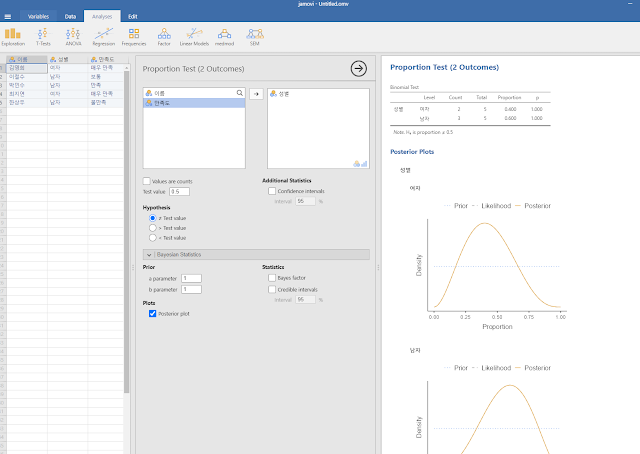640x454 pixels.
Task: Click the 만족도 column header
Action: [106, 60]
